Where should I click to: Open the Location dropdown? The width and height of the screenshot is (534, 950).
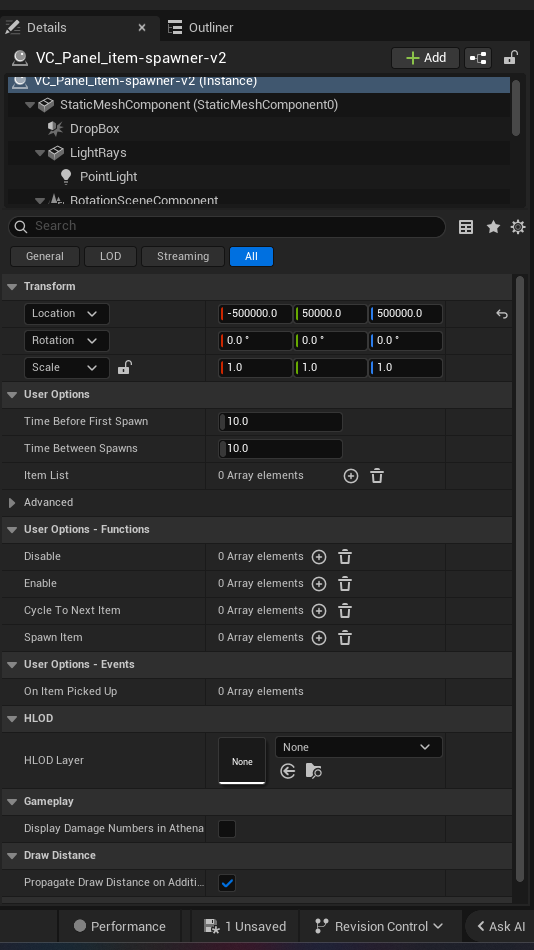pos(67,314)
